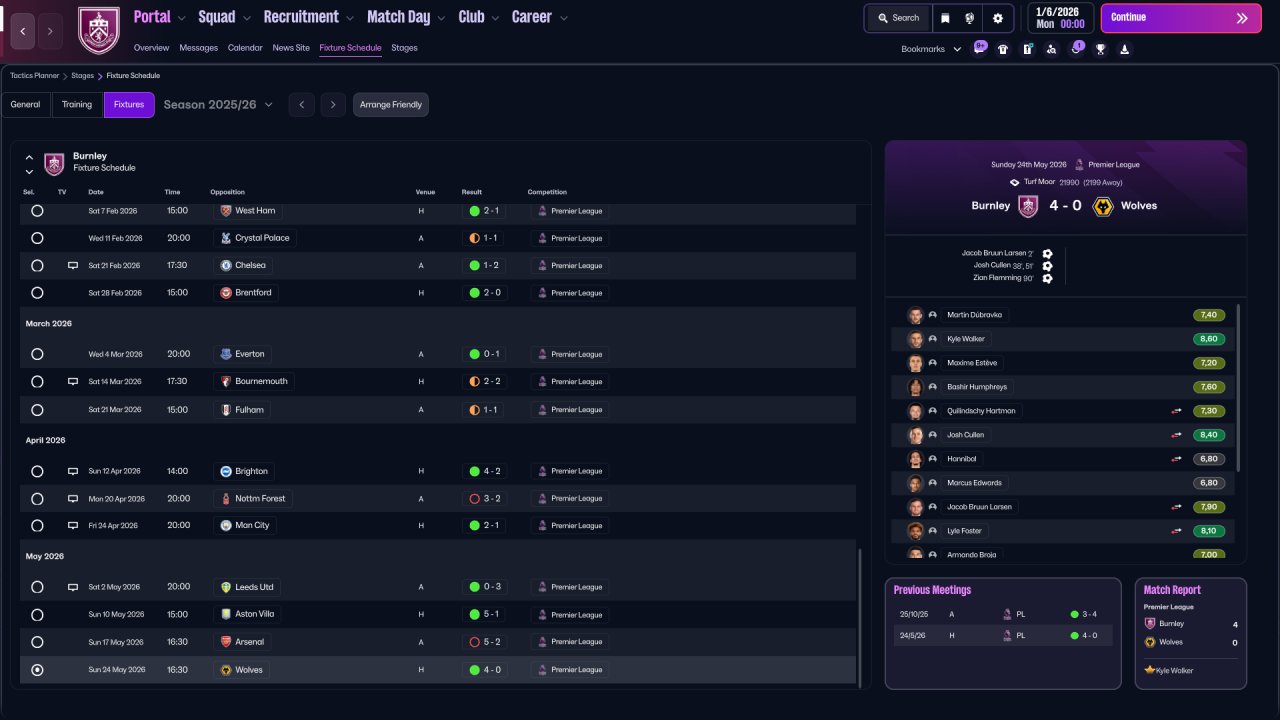Click the Man City club badge
This screenshot has height=720, width=1280.
point(226,525)
